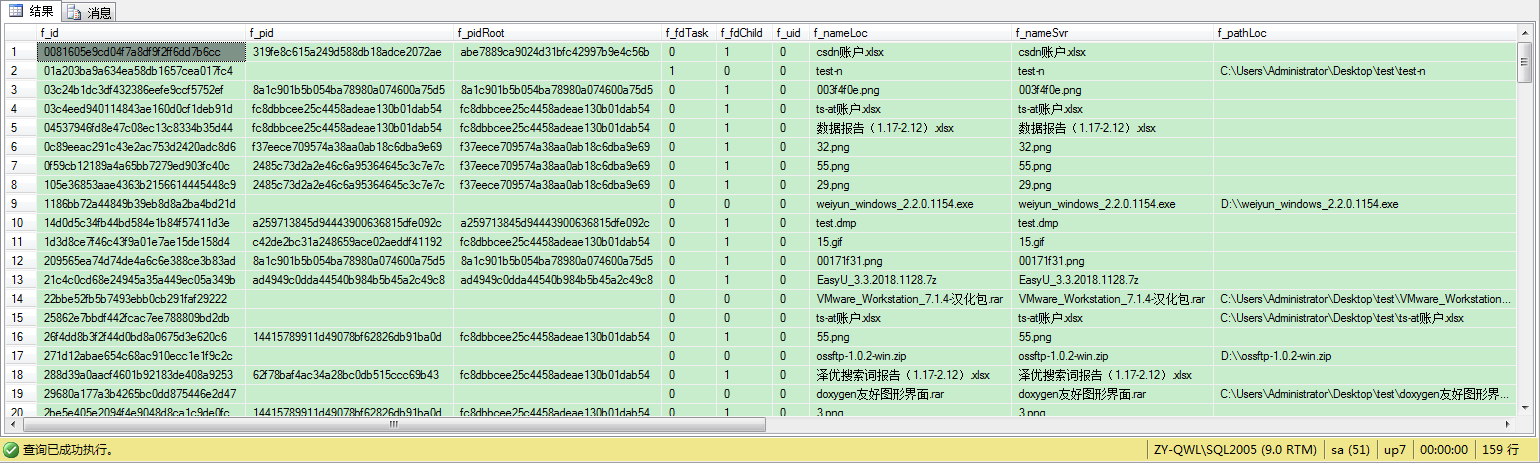The width and height of the screenshot is (1540, 463).
Task: Click f_id cell starting 01a203ba9a634ea58db
Action: [141, 70]
